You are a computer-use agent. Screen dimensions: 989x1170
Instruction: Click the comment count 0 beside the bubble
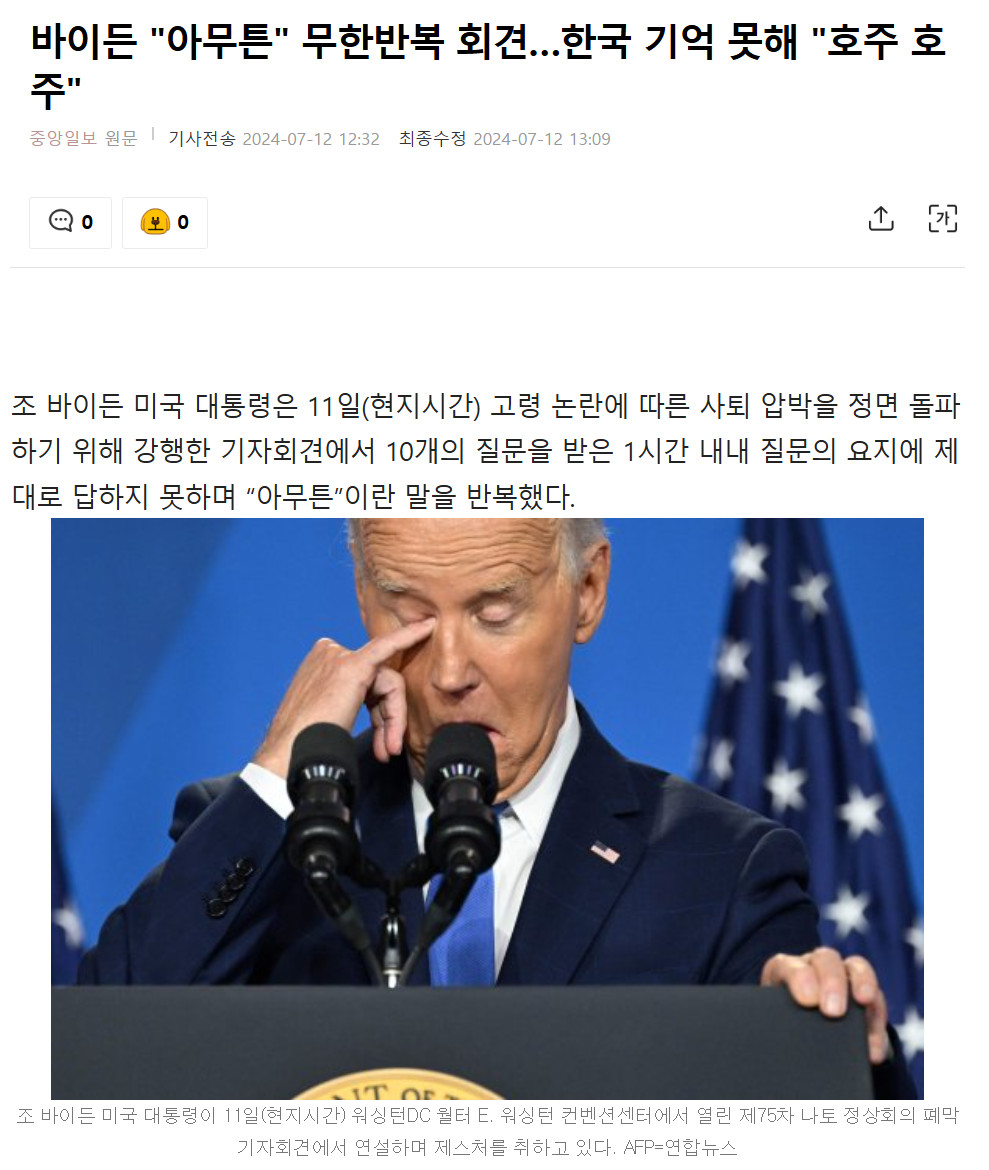87,222
